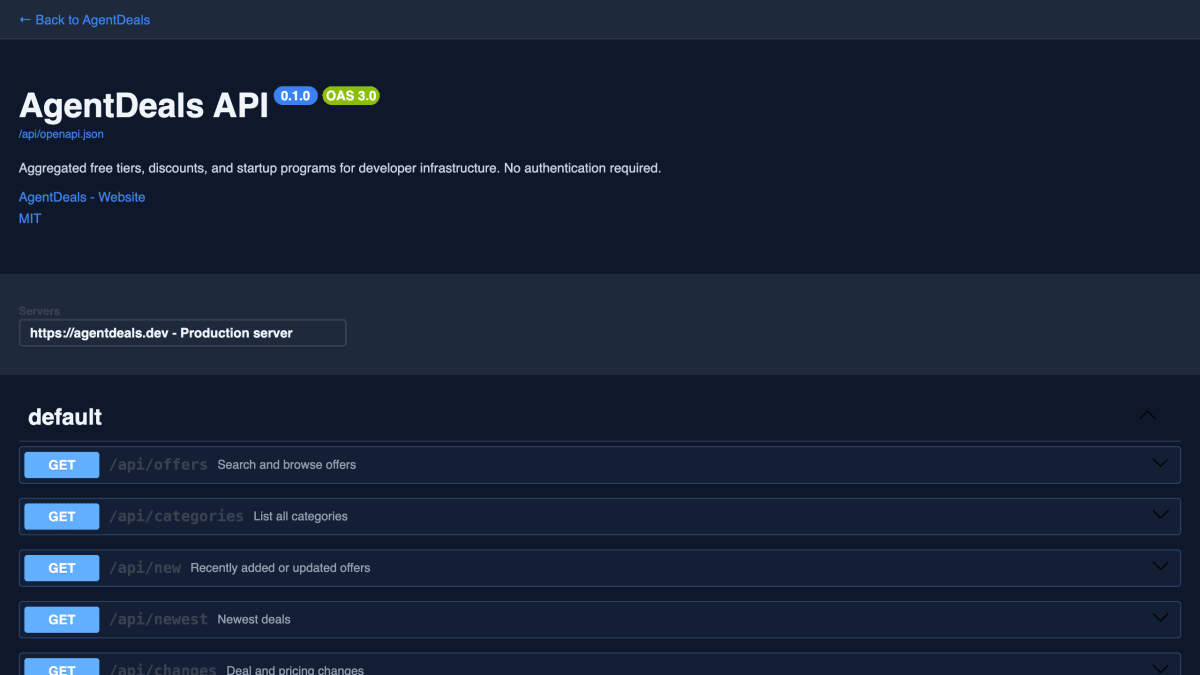The width and height of the screenshot is (1200, 675).
Task: Click the /api/categories endpoint path
Action: click(x=176, y=516)
